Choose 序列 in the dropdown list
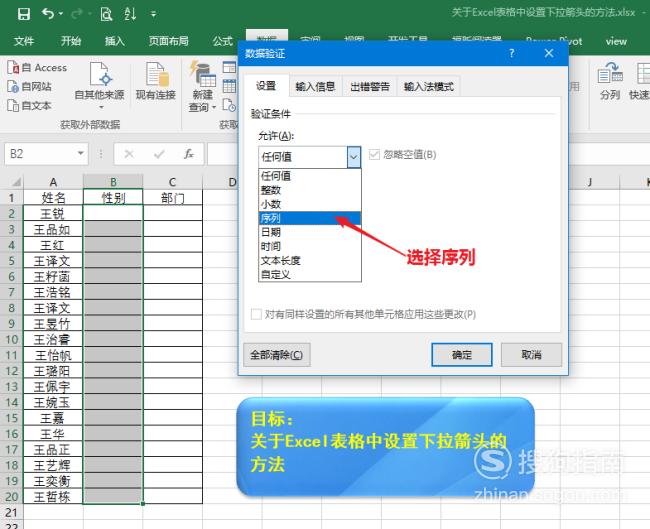650x529 pixels. point(310,218)
